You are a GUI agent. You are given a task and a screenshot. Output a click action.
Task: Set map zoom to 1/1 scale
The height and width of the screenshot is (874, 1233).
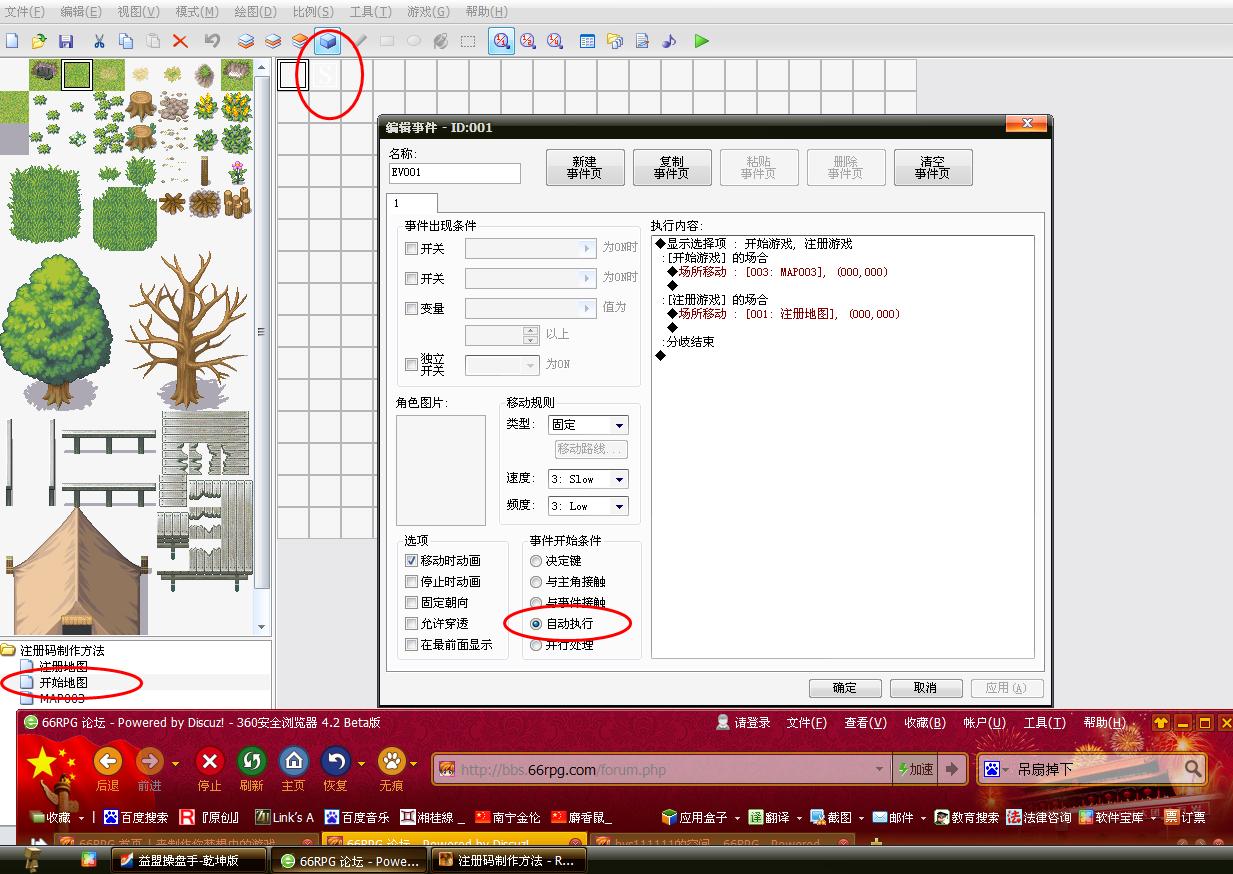[x=501, y=41]
